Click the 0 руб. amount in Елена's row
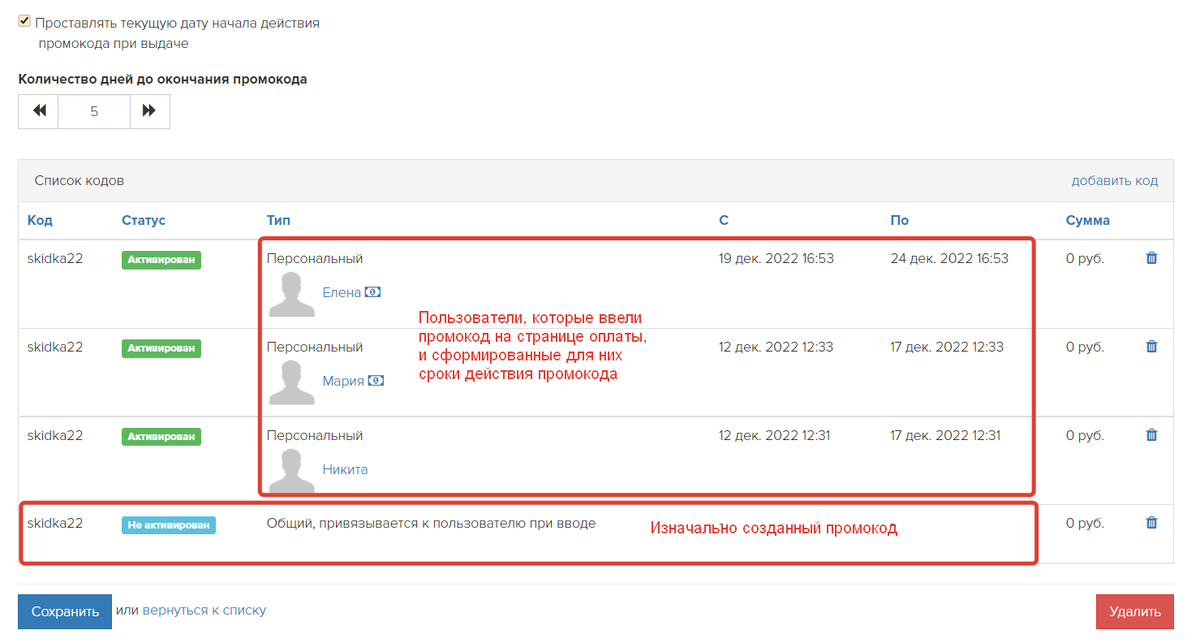The image size is (1200, 643). click(x=1085, y=258)
